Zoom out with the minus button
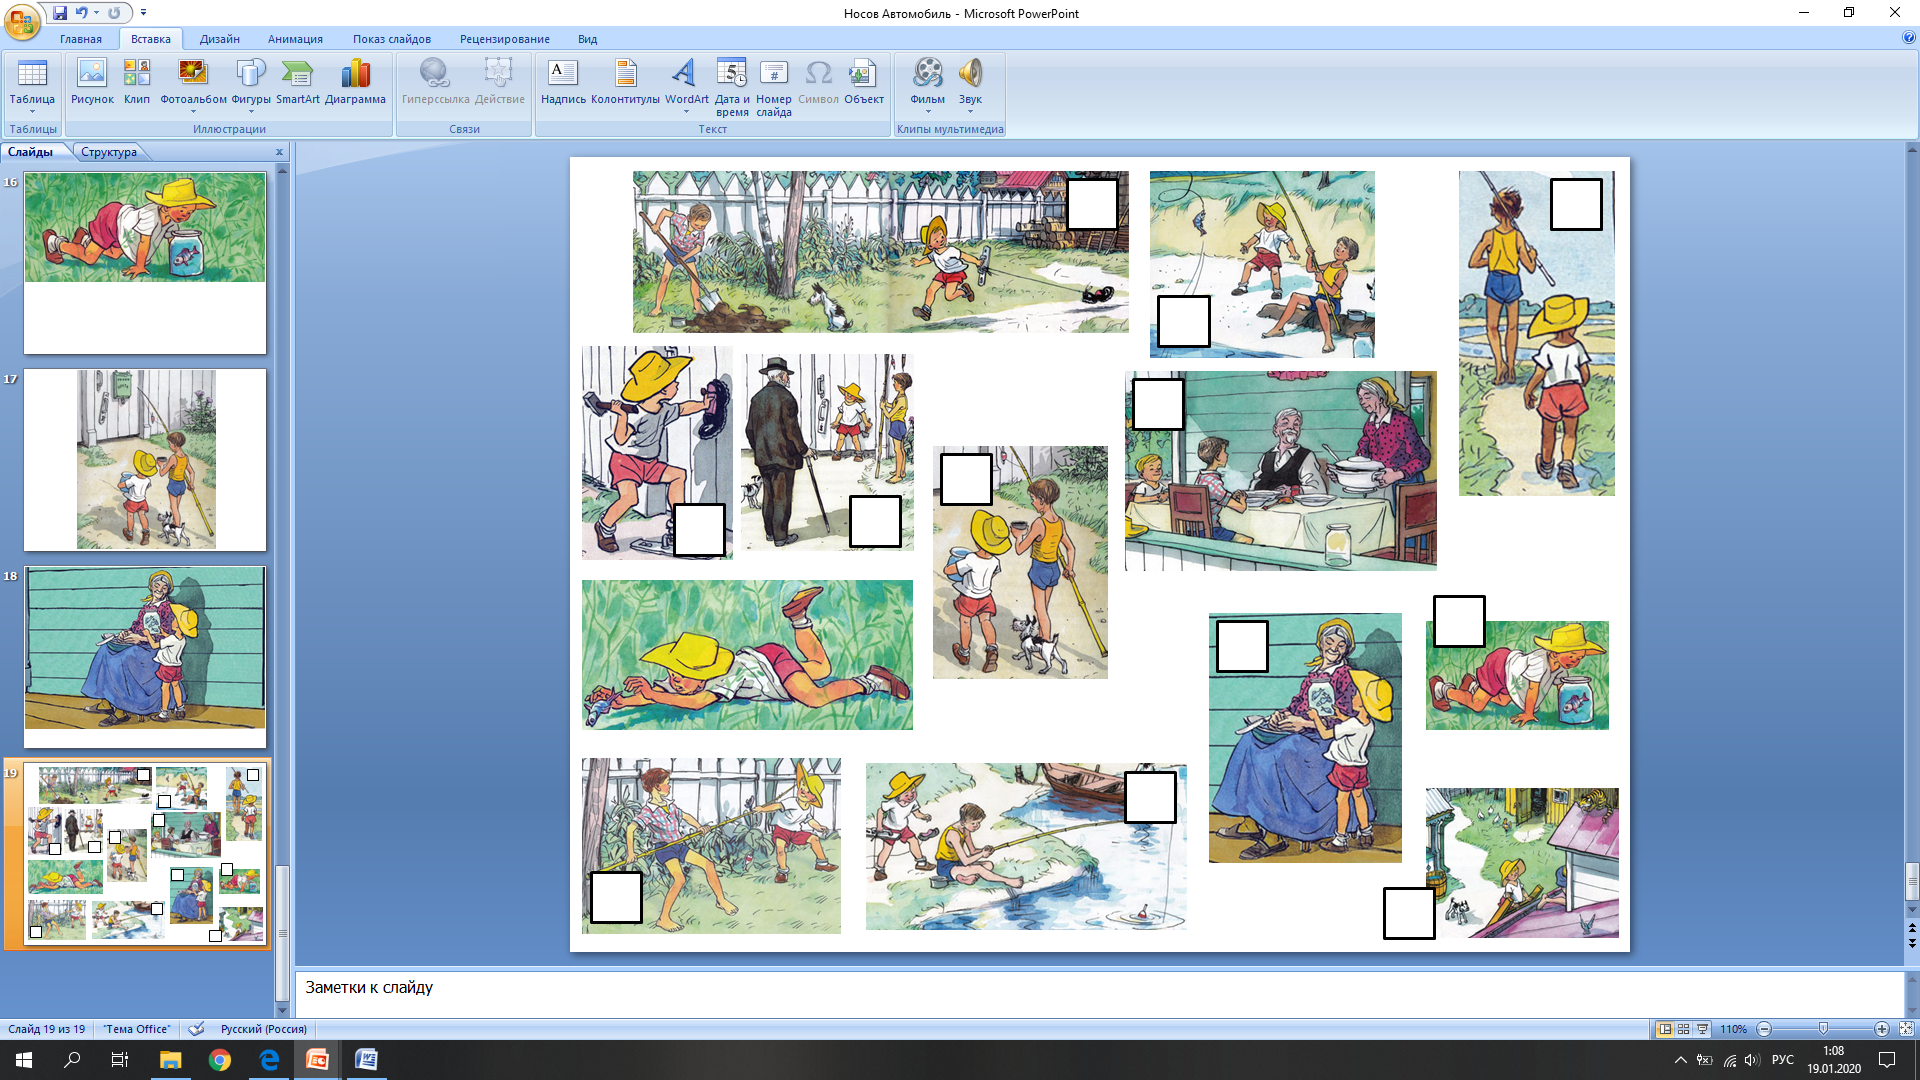The width and height of the screenshot is (1920, 1080). [x=1764, y=1029]
